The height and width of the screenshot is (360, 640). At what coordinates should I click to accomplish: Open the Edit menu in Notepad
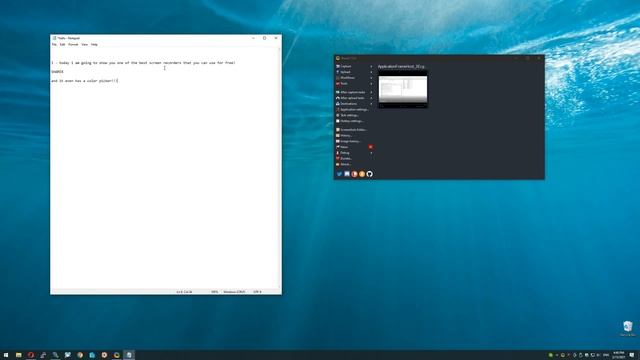coord(62,44)
